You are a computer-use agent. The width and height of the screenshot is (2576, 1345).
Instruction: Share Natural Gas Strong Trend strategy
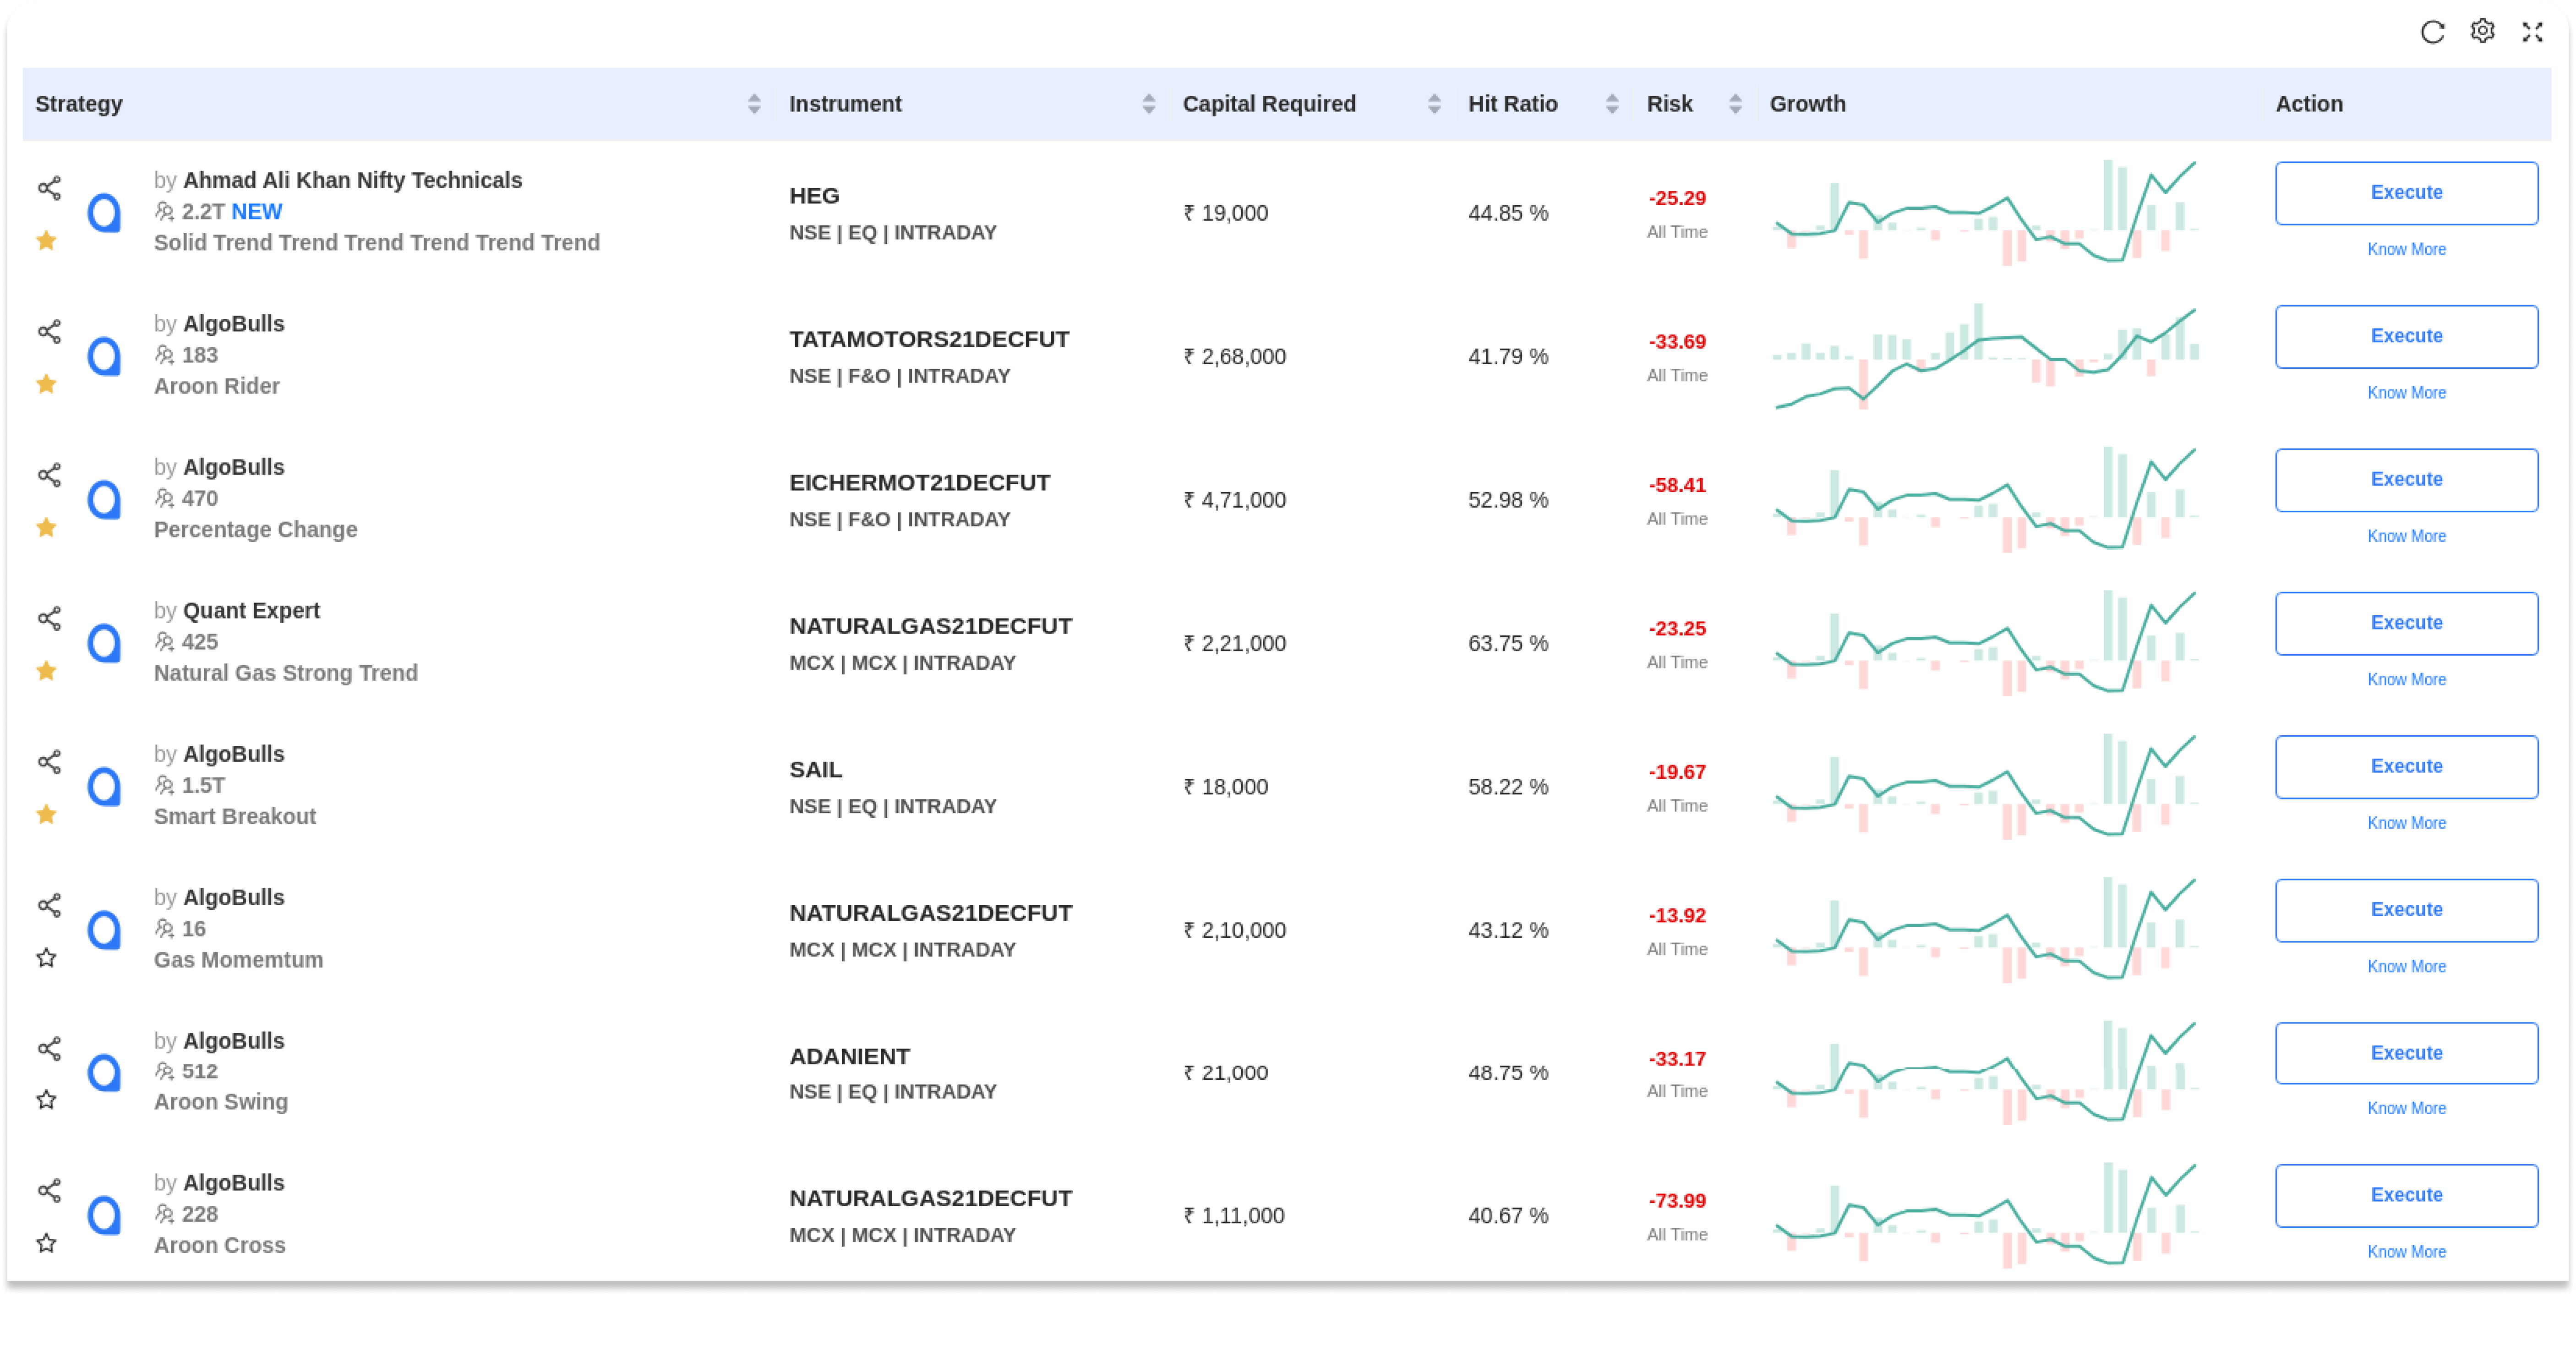point(49,618)
